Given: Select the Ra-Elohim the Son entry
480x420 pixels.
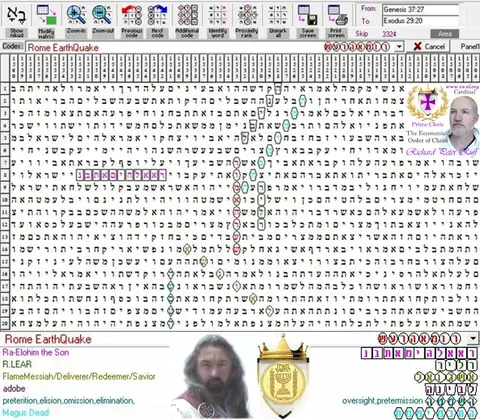Looking at the screenshot, I should [36, 352].
